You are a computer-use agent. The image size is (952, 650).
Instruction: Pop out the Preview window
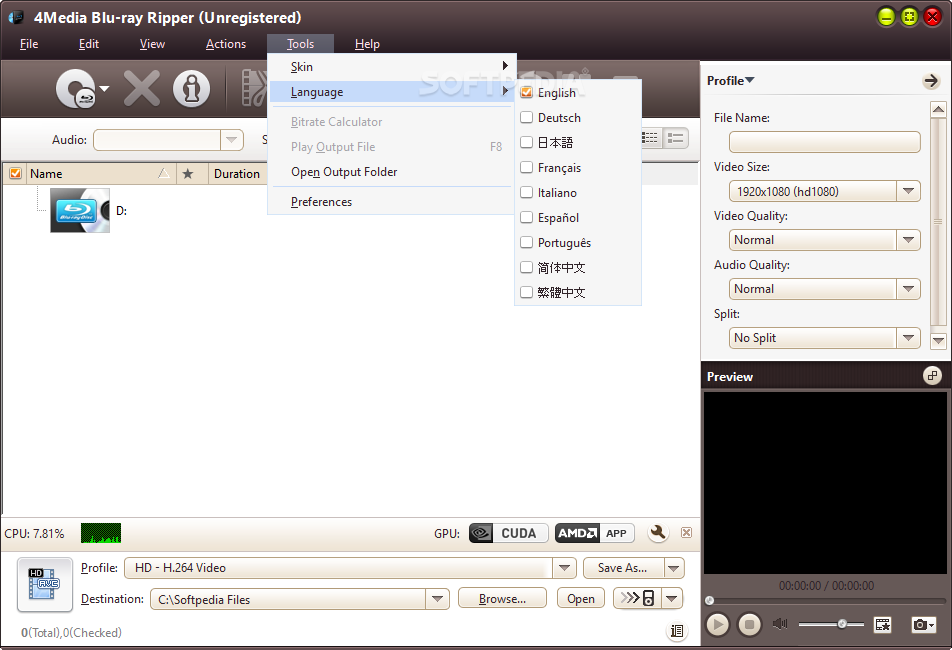pos(933,376)
